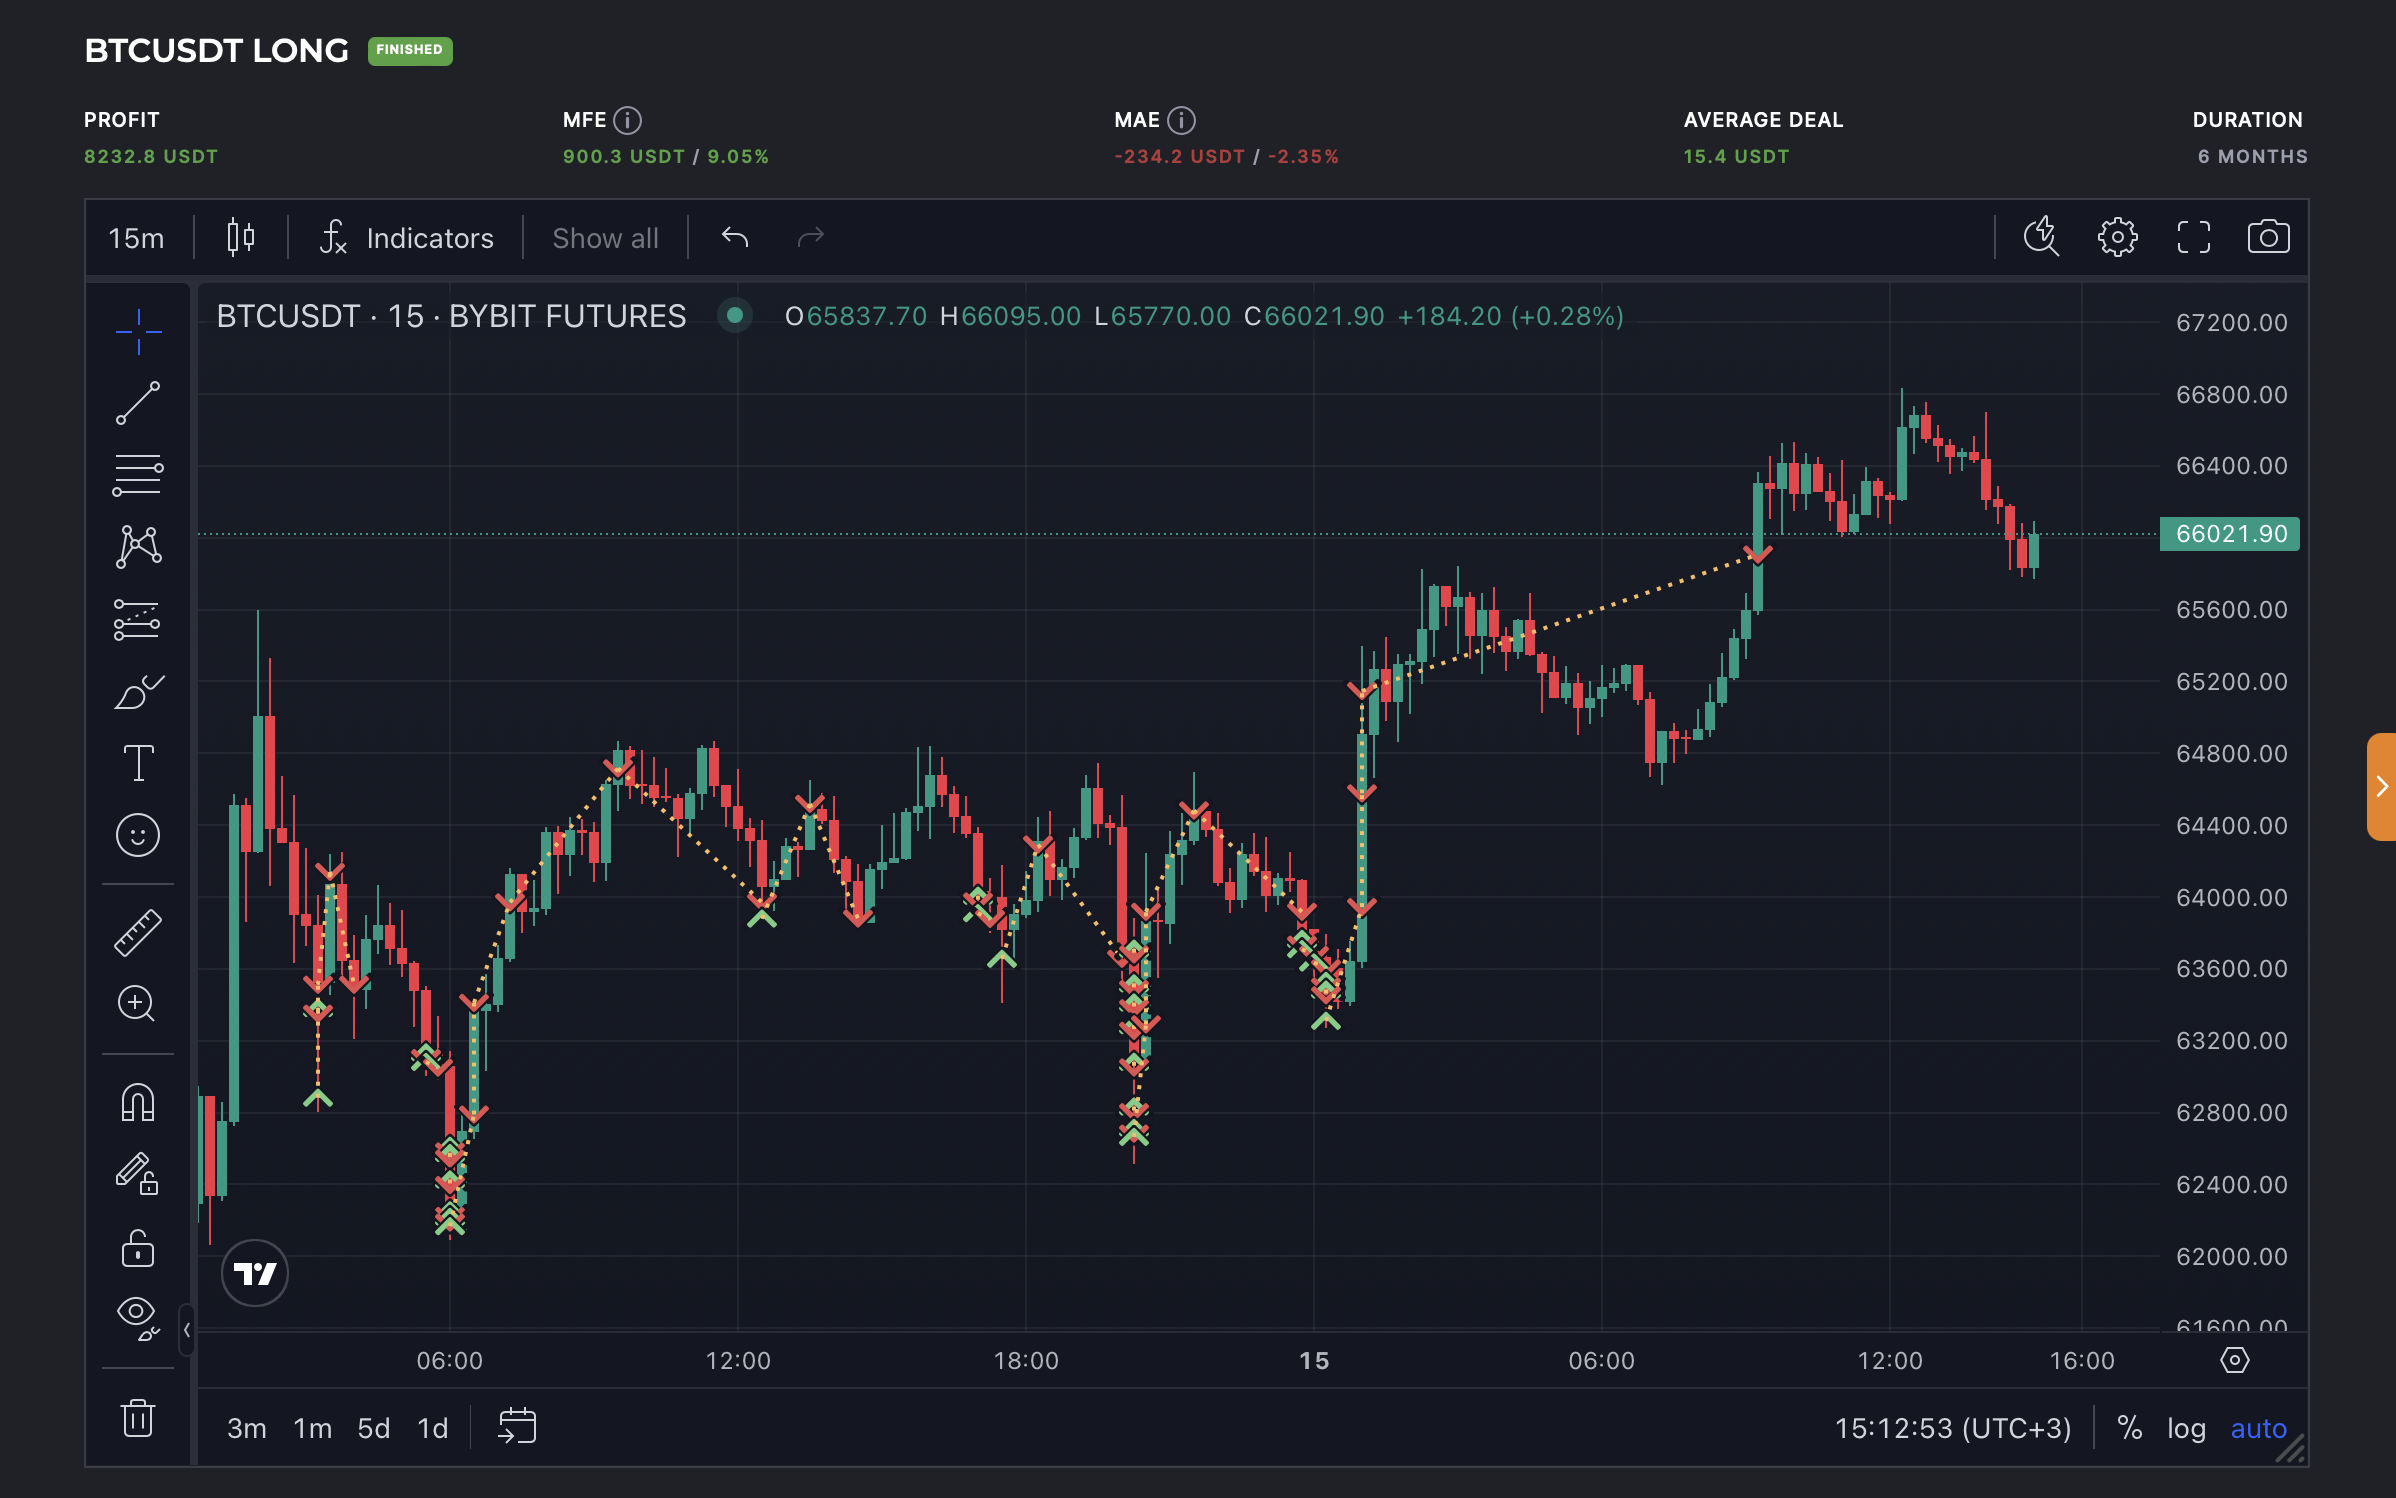Enter fullscreen mode for the chart

coord(2193,237)
